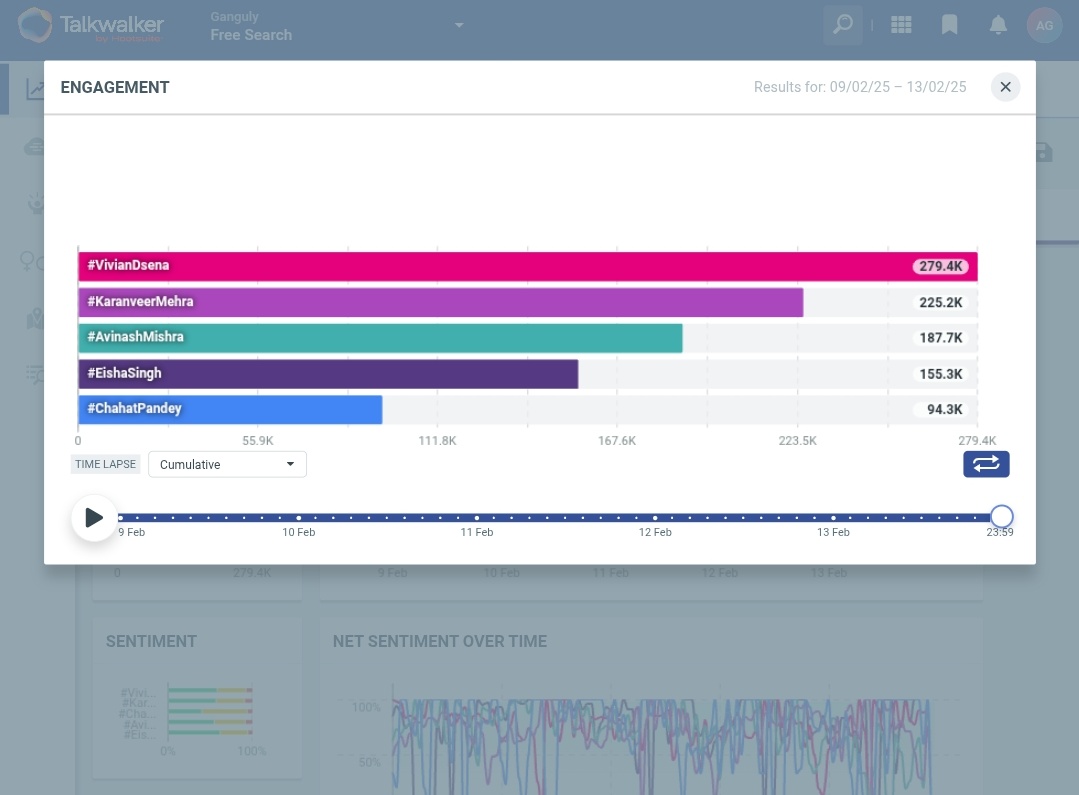Select the #KaranveerMehra engagement bar
Image resolution: width=1079 pixels, height=795 pixels.
pyautogui.click(x=440, y=302)
